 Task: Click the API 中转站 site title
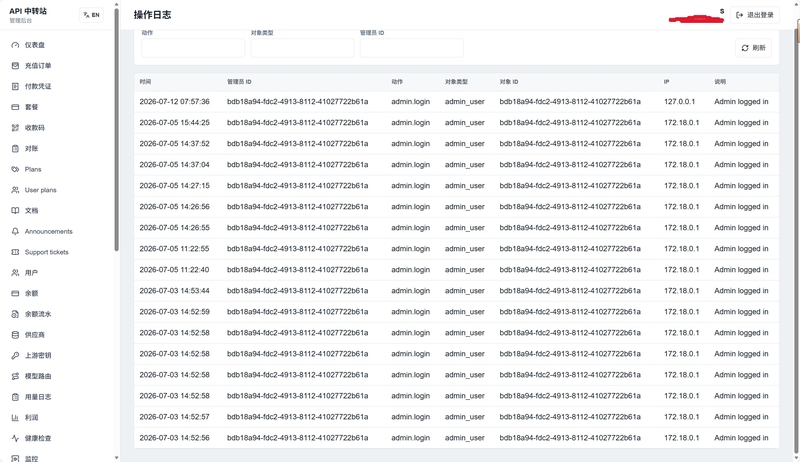28,11
